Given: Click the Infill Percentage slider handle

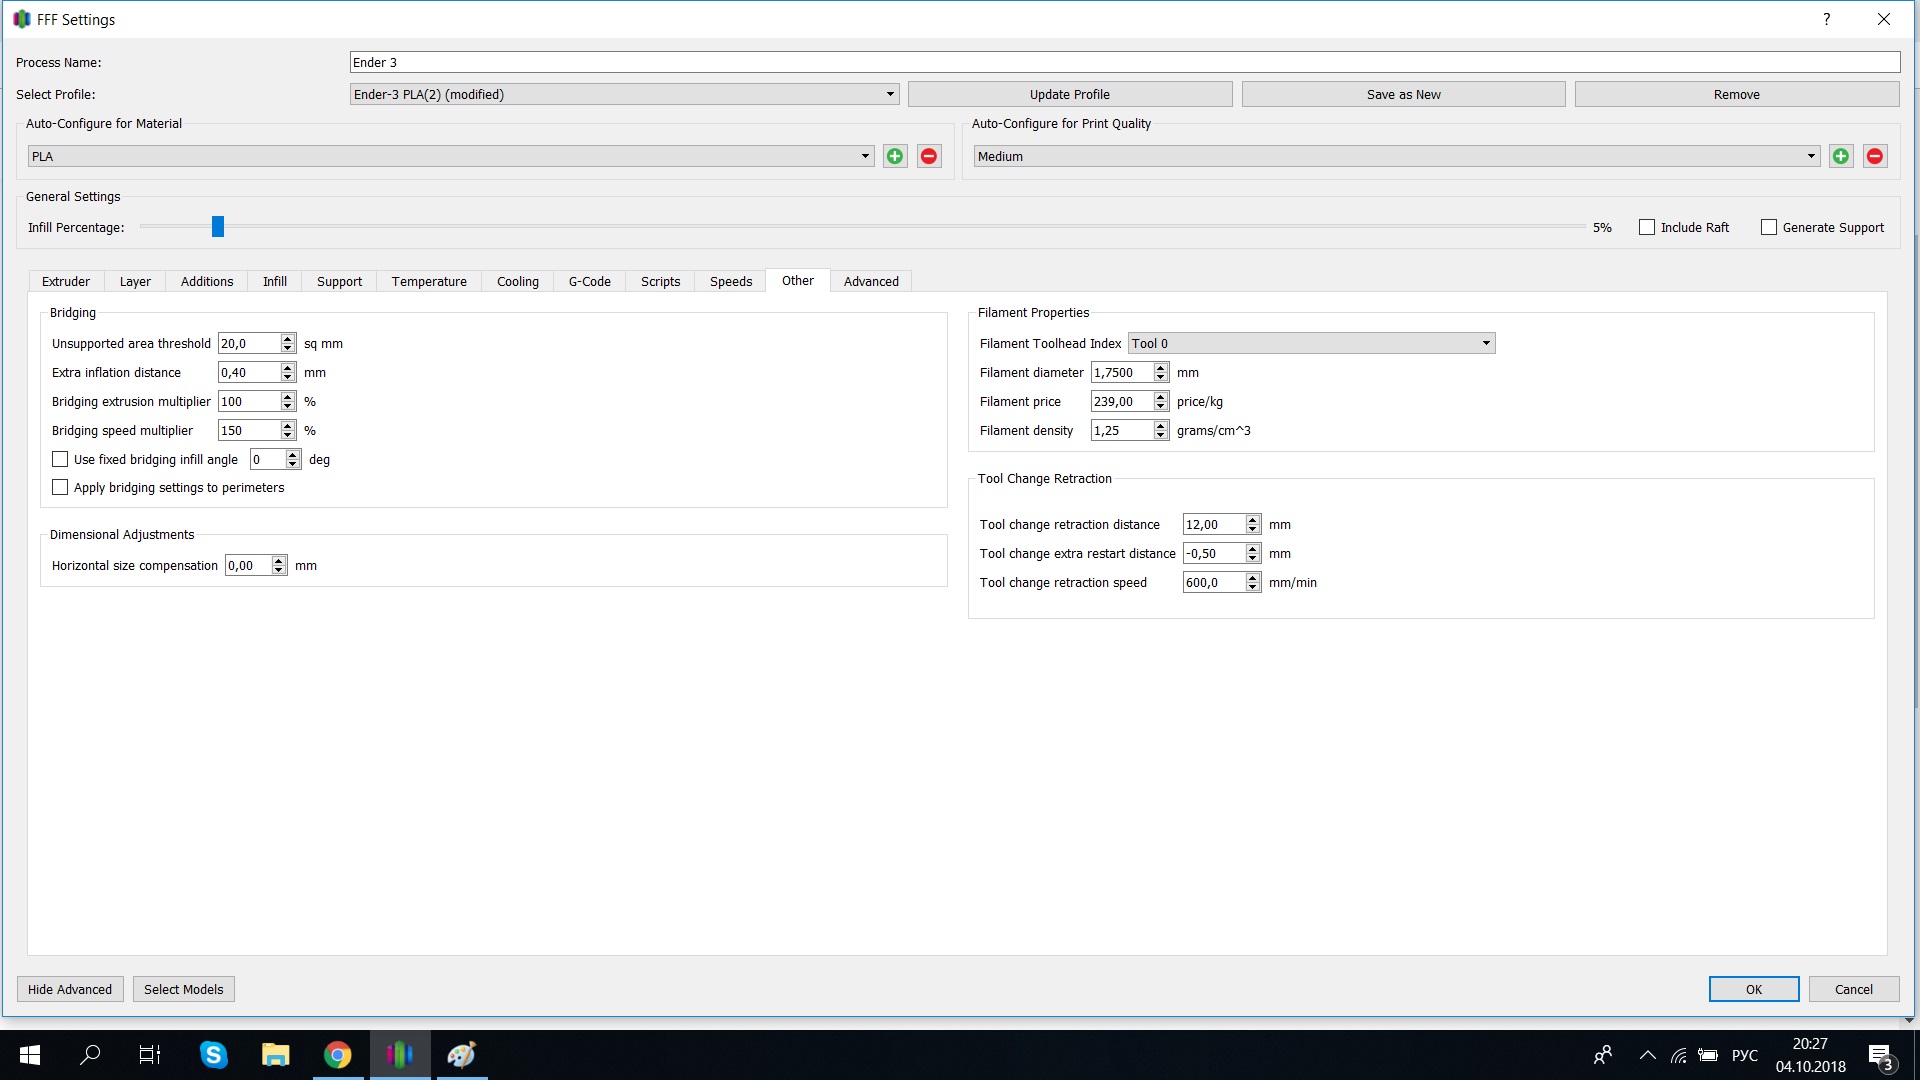Looking at the screenshot, I should (x=218, y=227).
